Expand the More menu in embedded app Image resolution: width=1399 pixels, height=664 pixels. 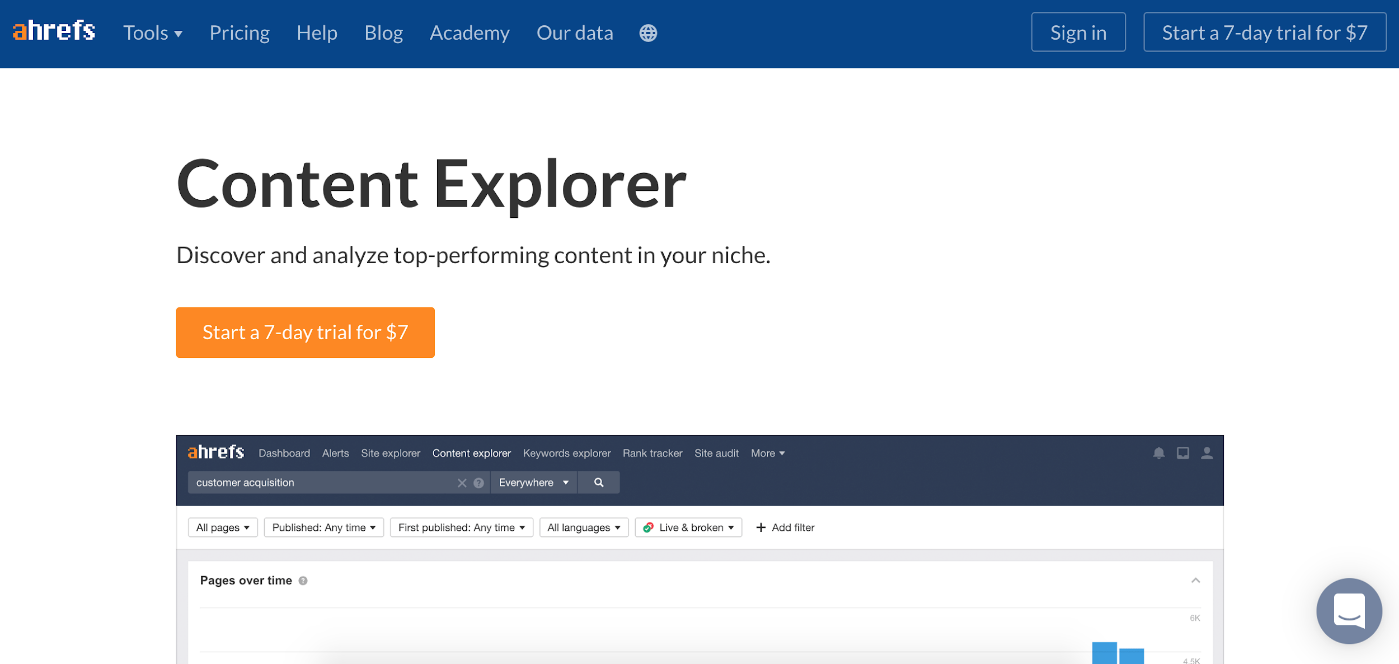(768, 453)
